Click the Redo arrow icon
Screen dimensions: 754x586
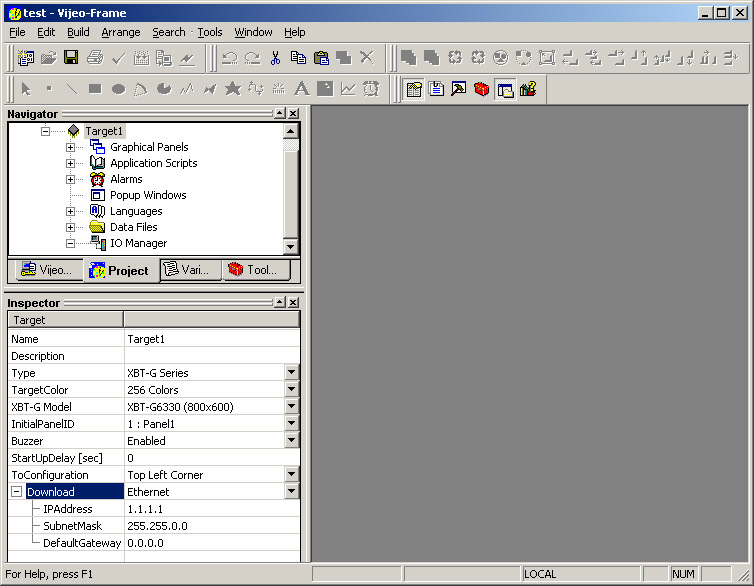click(x=252, y=58)
